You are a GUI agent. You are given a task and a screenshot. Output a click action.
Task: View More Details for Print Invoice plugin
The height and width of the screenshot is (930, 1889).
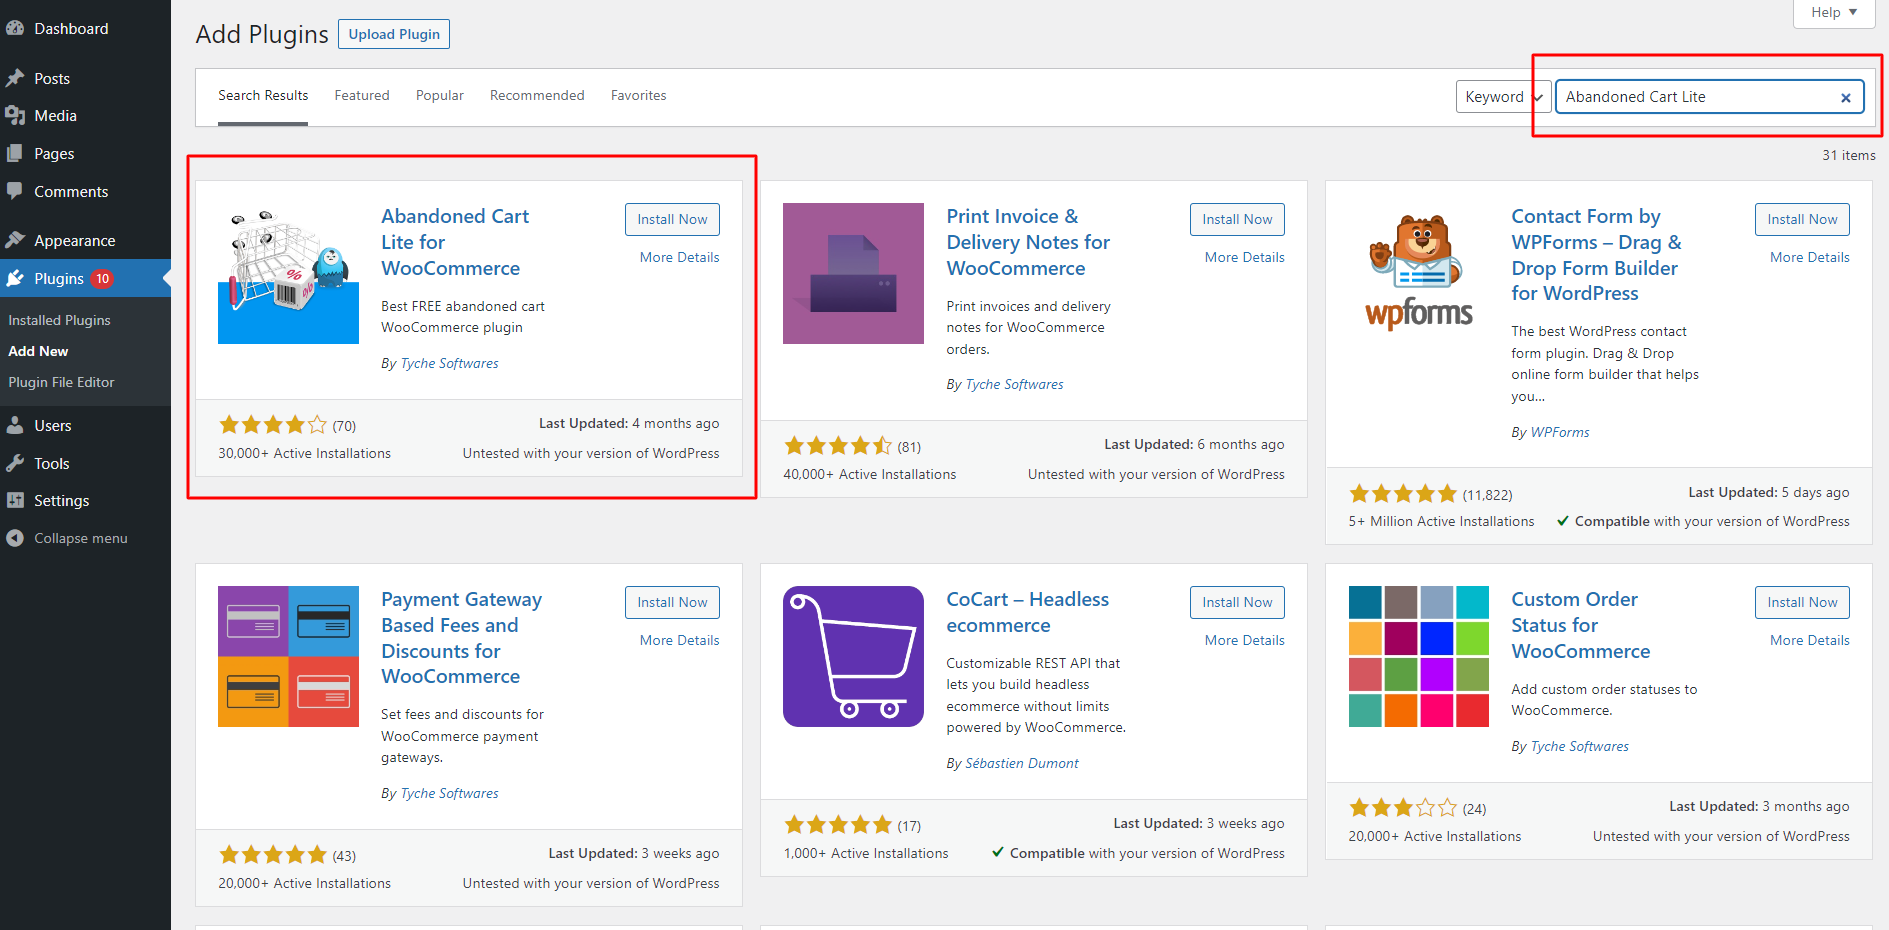(1244, 257)
